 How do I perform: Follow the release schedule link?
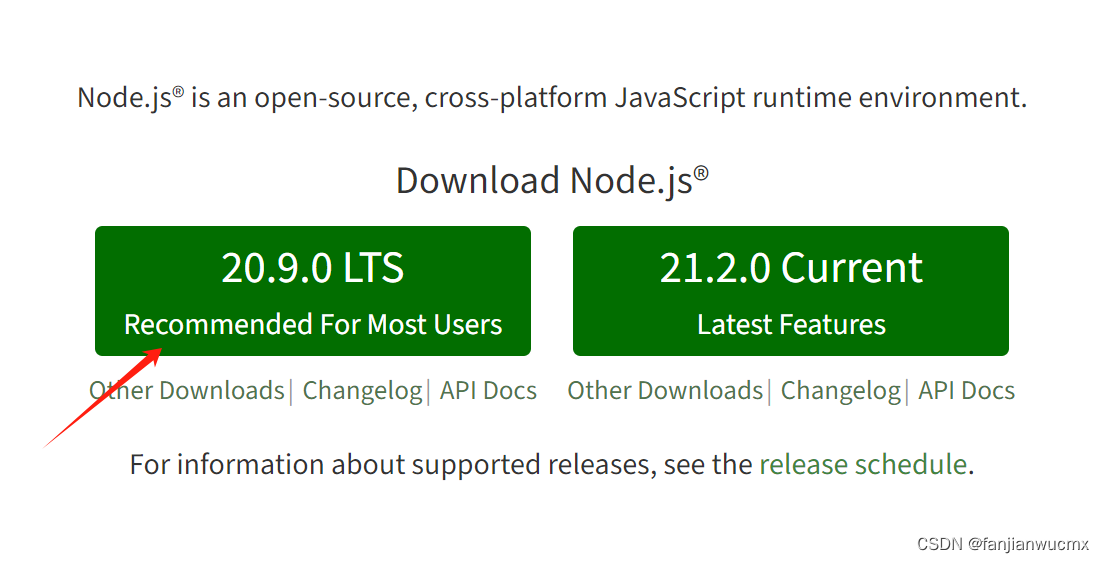863,464
